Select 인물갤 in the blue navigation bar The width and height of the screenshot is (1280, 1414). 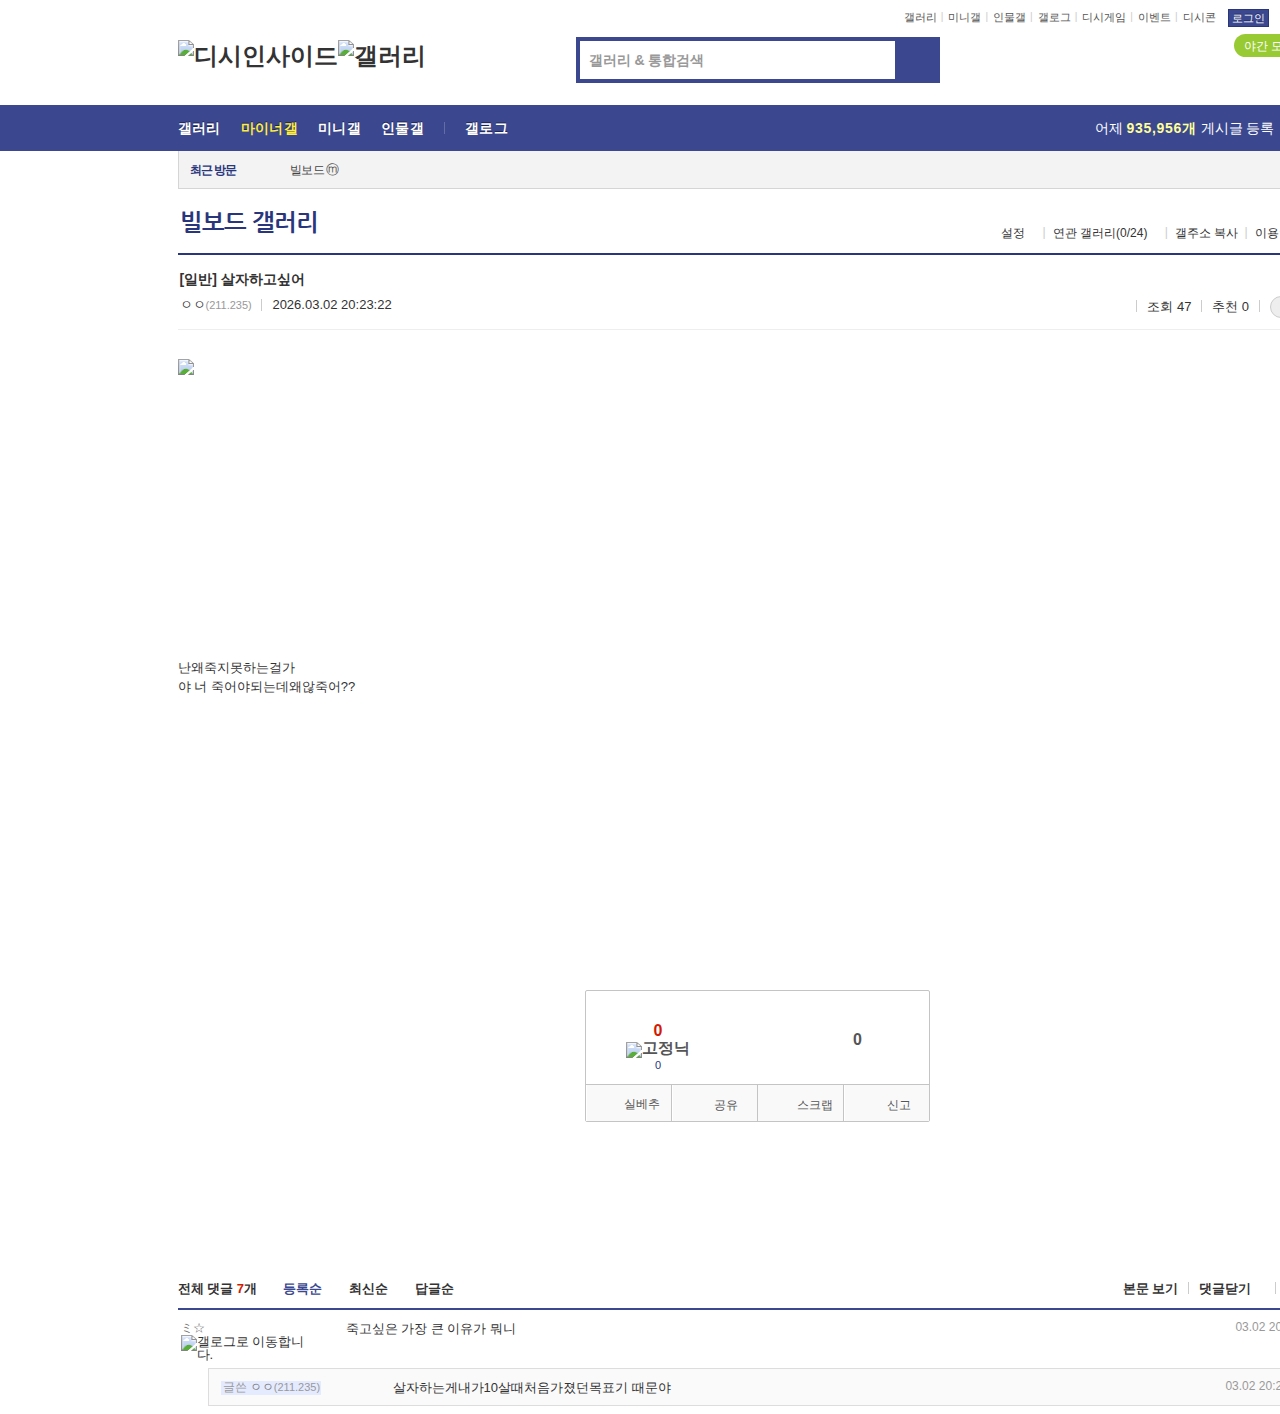coord(402,128)
